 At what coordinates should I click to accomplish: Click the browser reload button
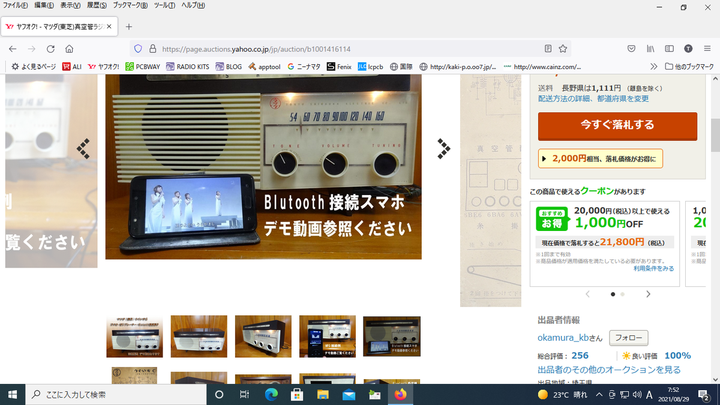click(x=50, y=48)
